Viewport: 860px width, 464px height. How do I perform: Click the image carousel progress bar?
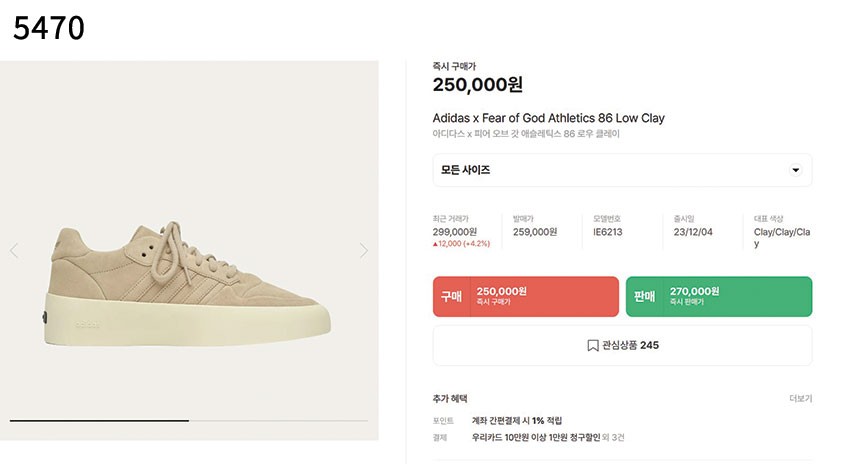coord(189,421)
